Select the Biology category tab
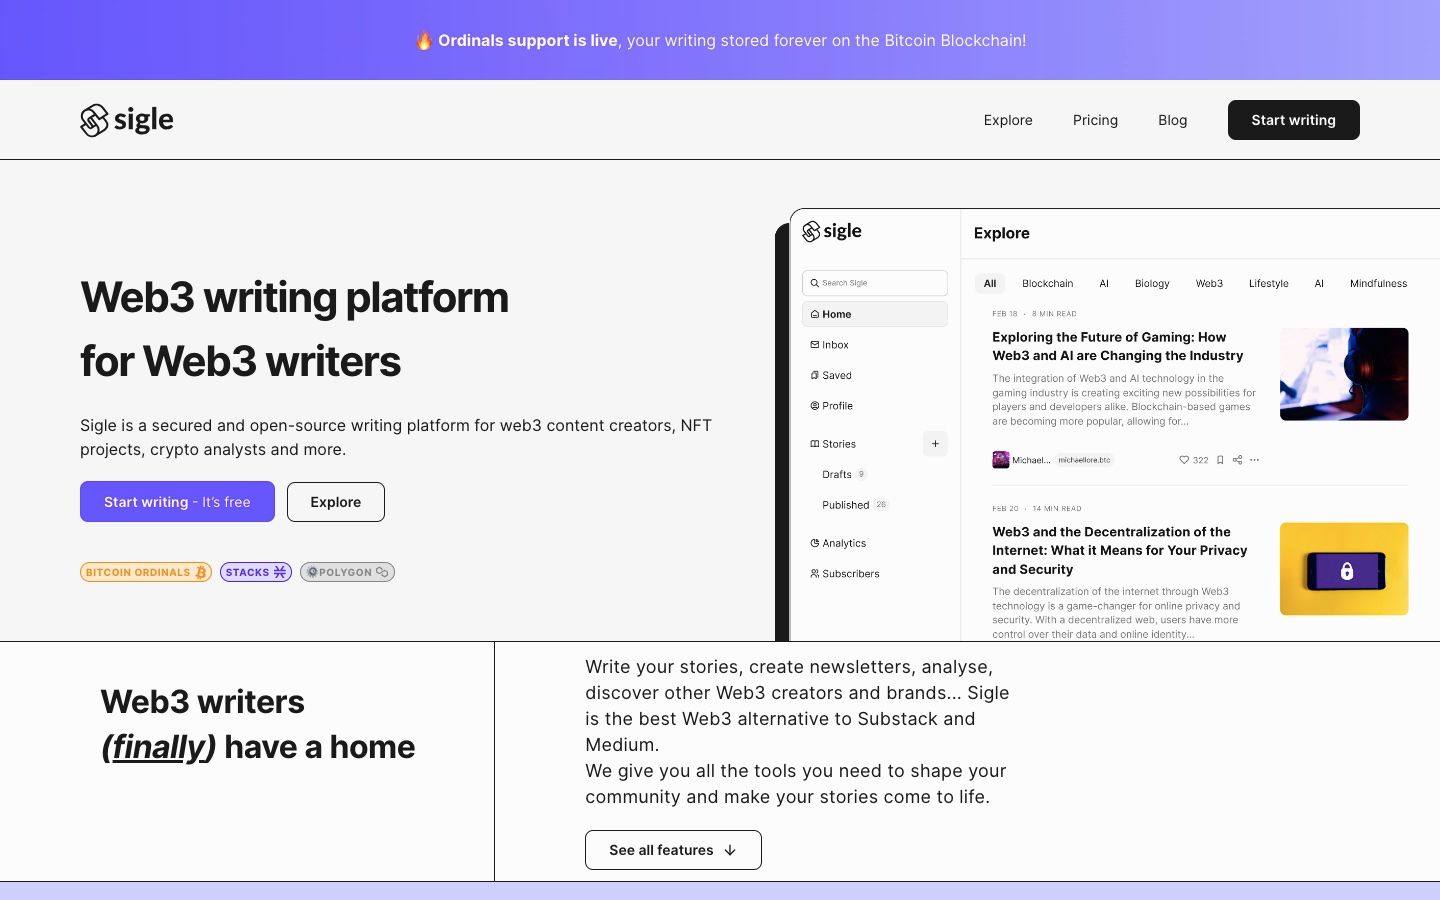Image resolution: width=1440 pixels, height=900 pixels. (x=1152, y=284)
